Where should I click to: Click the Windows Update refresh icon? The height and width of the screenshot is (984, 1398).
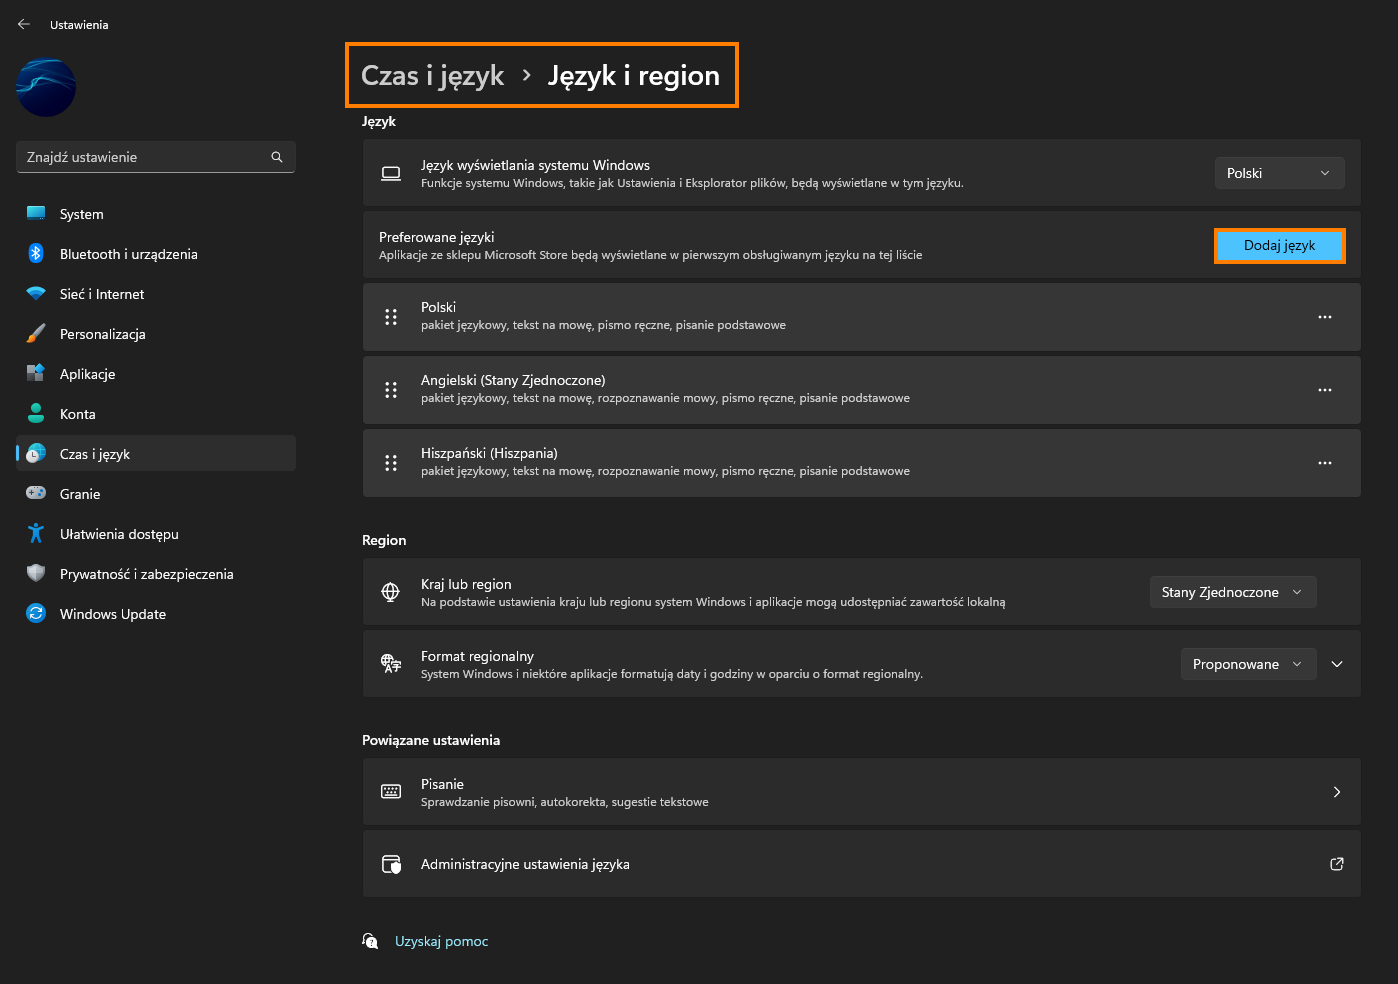point(36,614)
